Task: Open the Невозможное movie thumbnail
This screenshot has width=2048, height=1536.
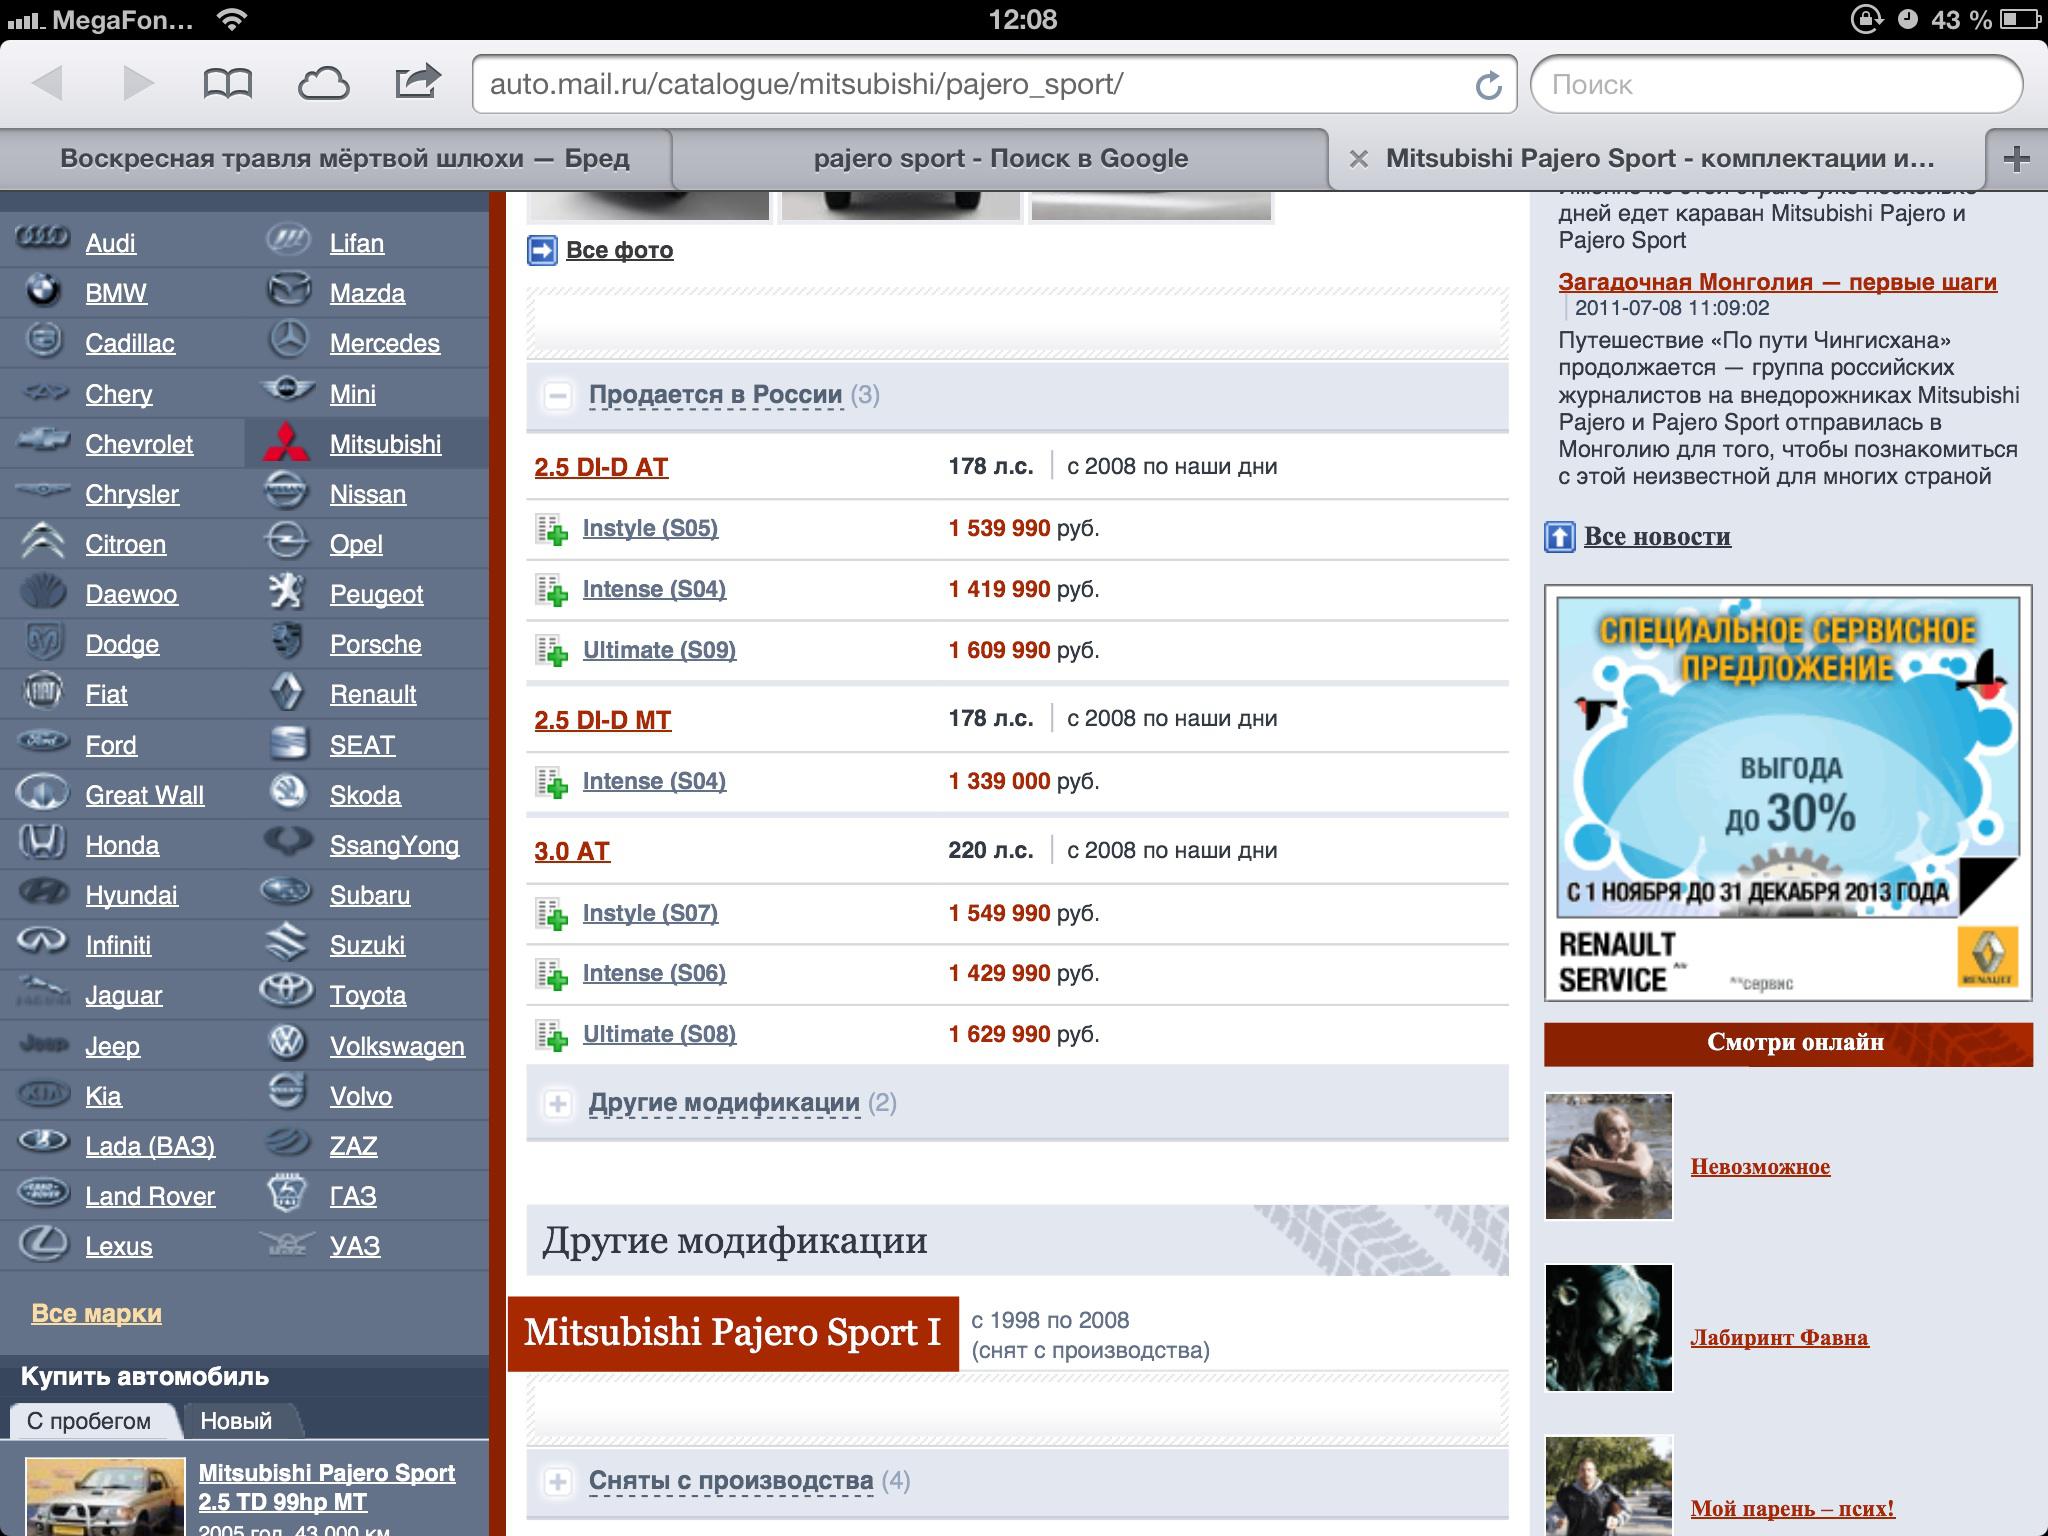Action: (x=1608, y=1156)
